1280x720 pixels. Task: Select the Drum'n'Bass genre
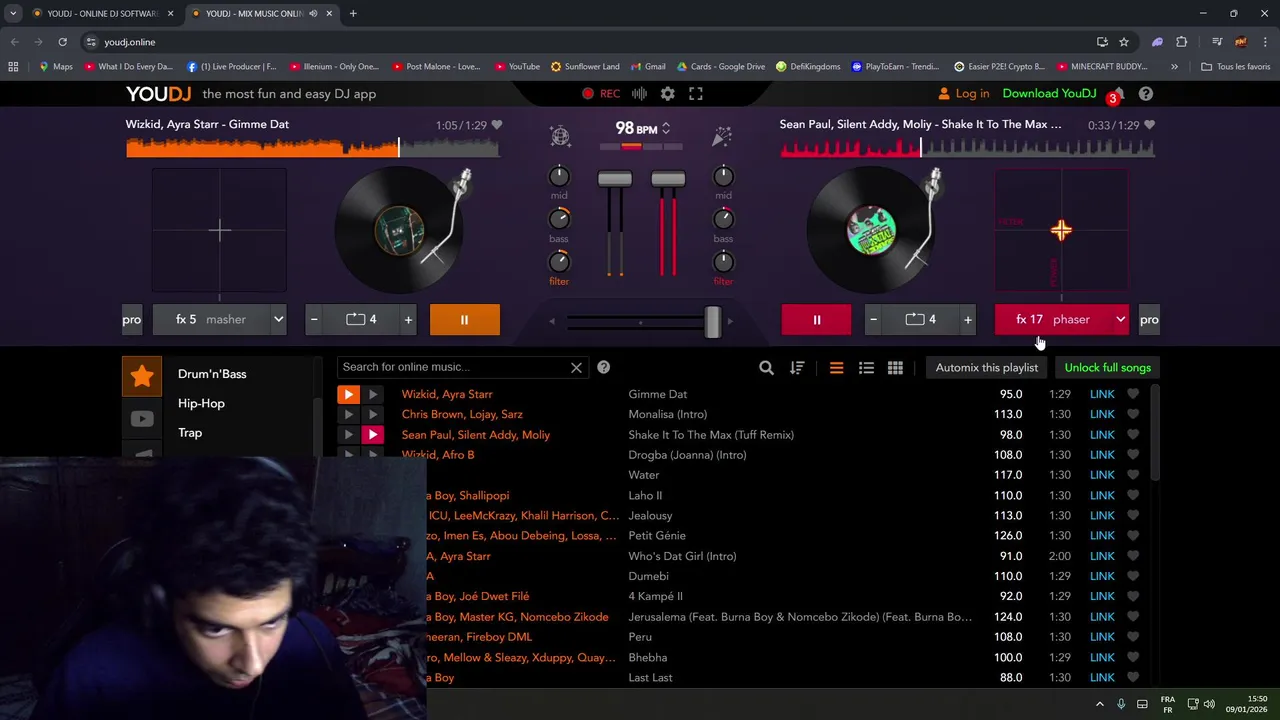click(212, 374)
